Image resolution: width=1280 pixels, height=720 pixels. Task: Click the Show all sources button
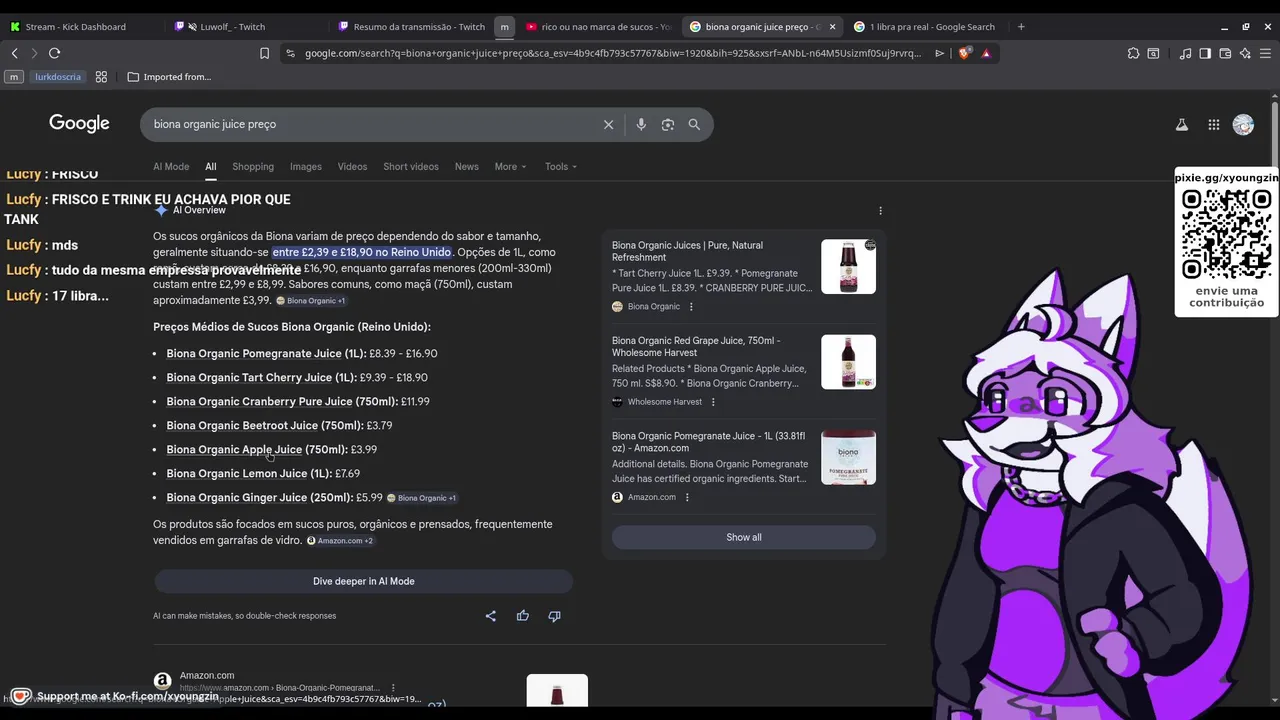pyautogui.click(x=743, y=537)
